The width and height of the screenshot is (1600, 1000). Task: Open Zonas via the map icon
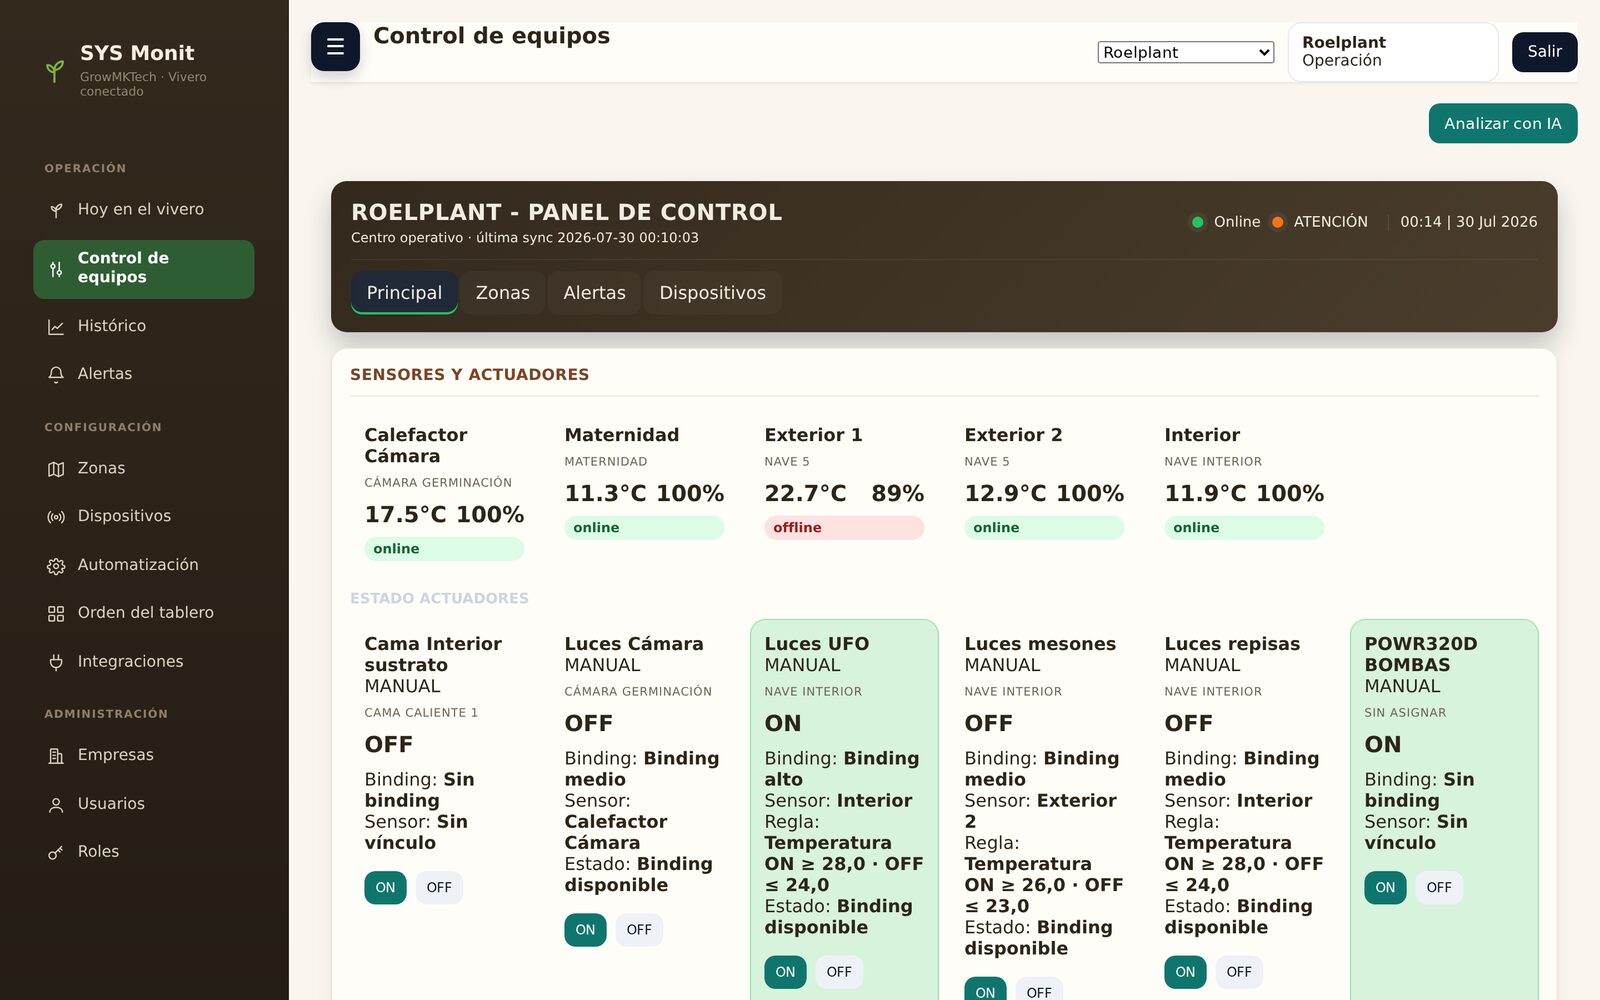(x=56, y=469)
